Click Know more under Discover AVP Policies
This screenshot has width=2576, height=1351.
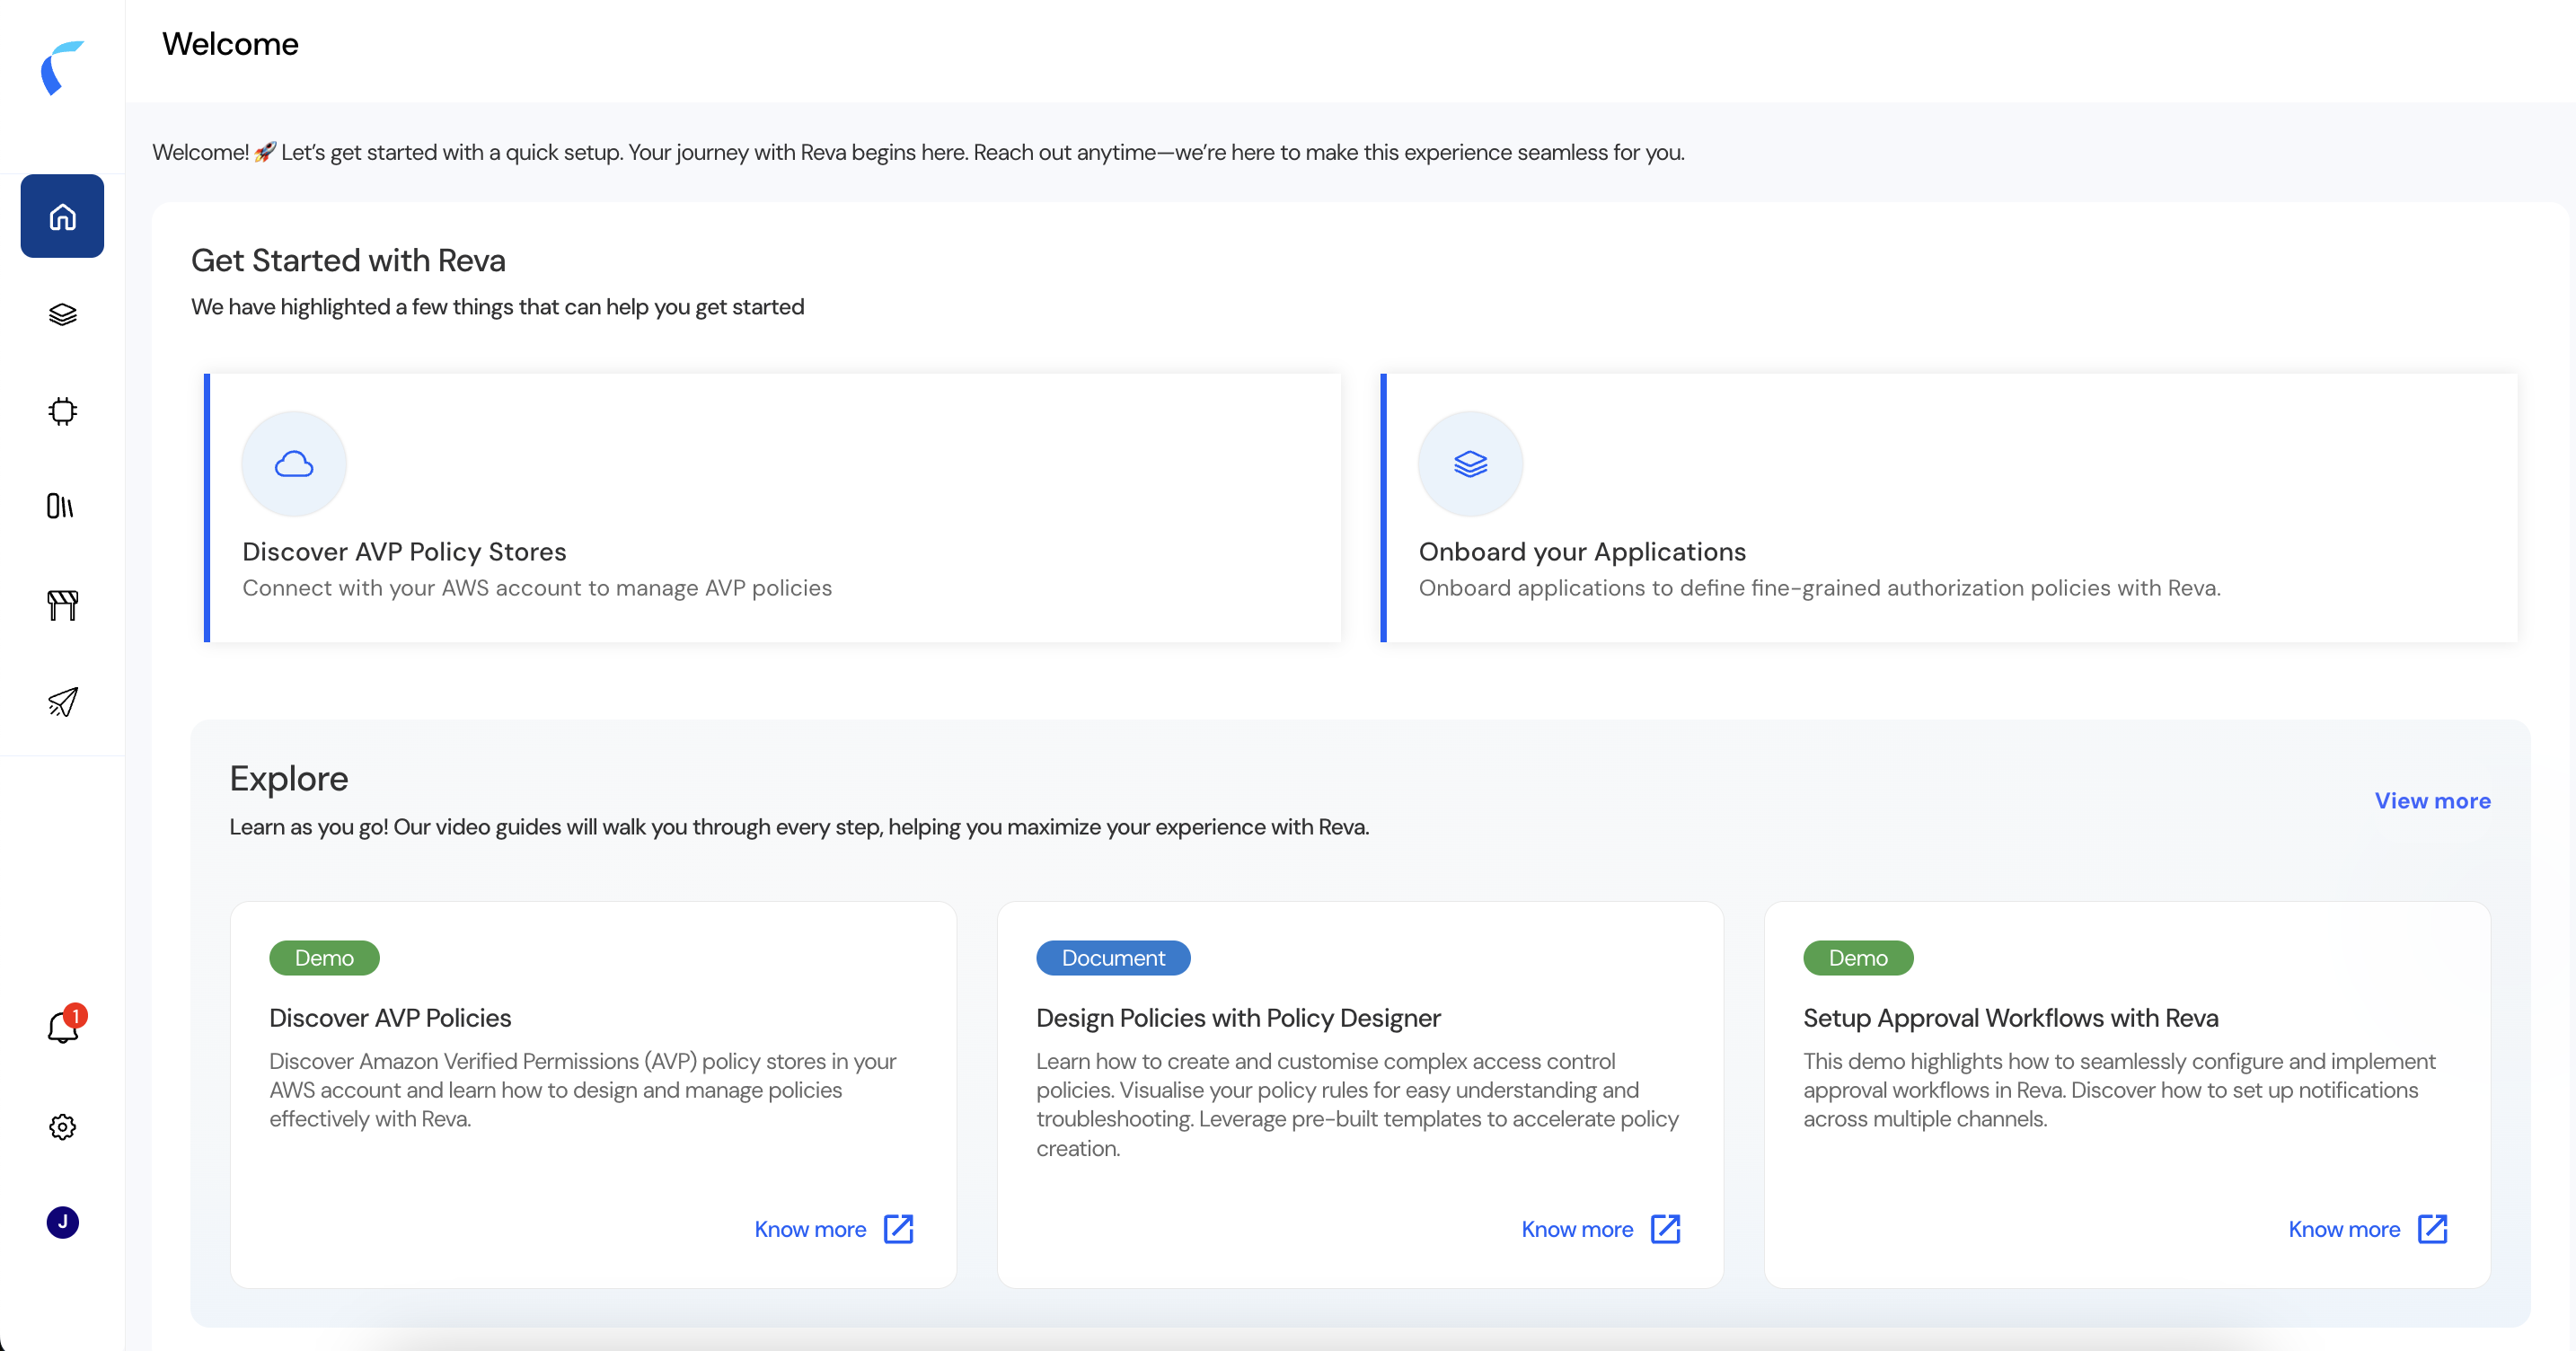tap(810, 1229)
